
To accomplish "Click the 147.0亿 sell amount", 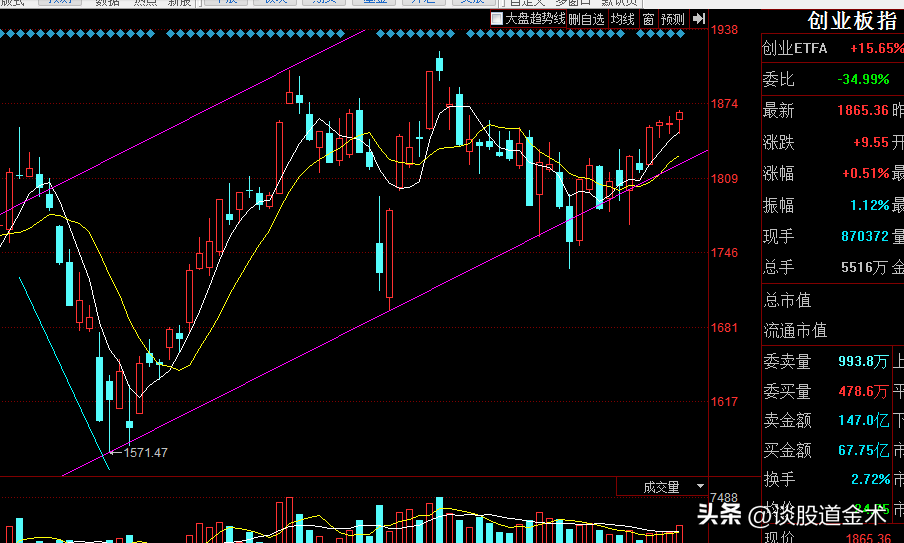I will pyautogui.click(x=864, y=420).
